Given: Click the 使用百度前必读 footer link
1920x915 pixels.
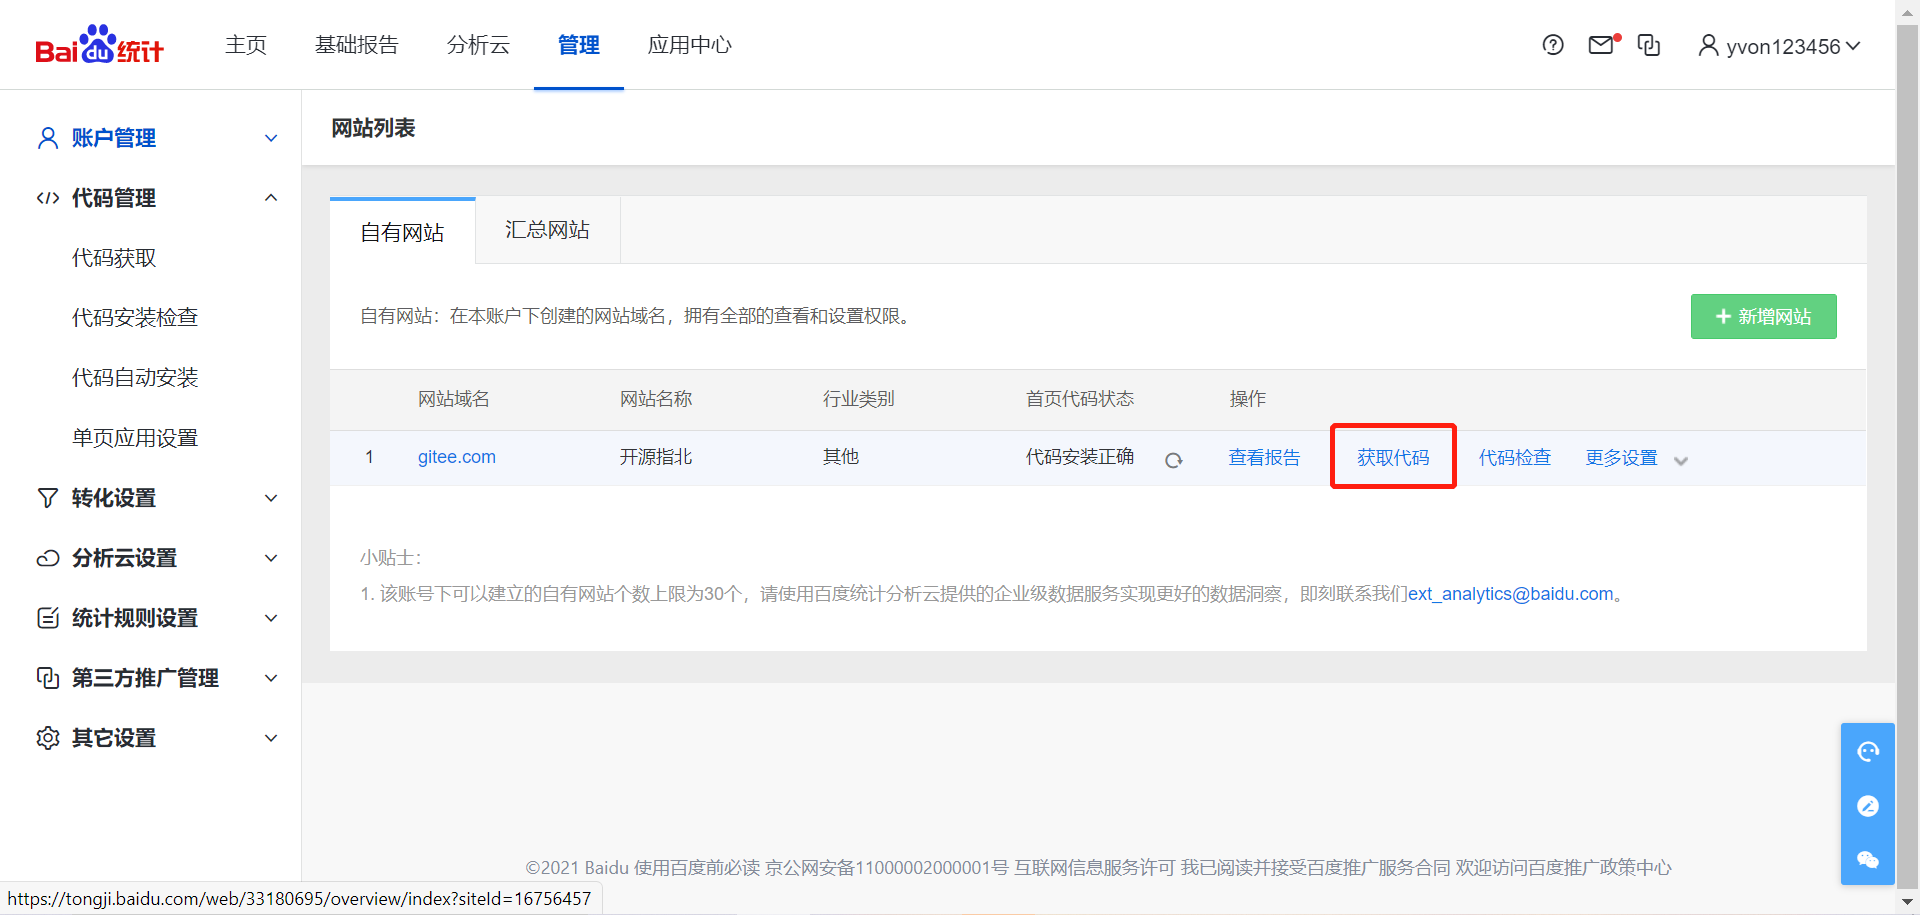Looking at the screenshot, I should [x=697, y=868].
